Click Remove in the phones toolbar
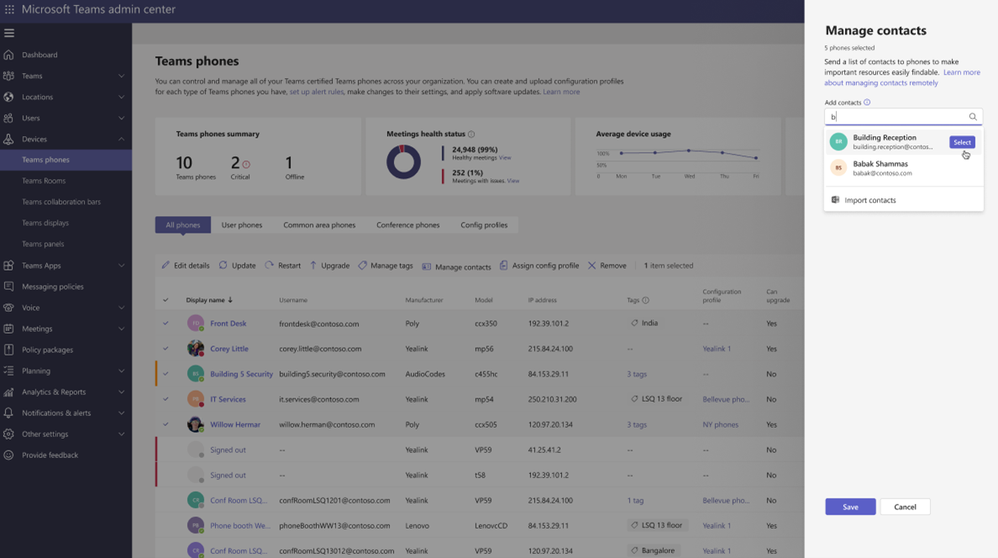The image size is (998, 558). pos(607,265)
